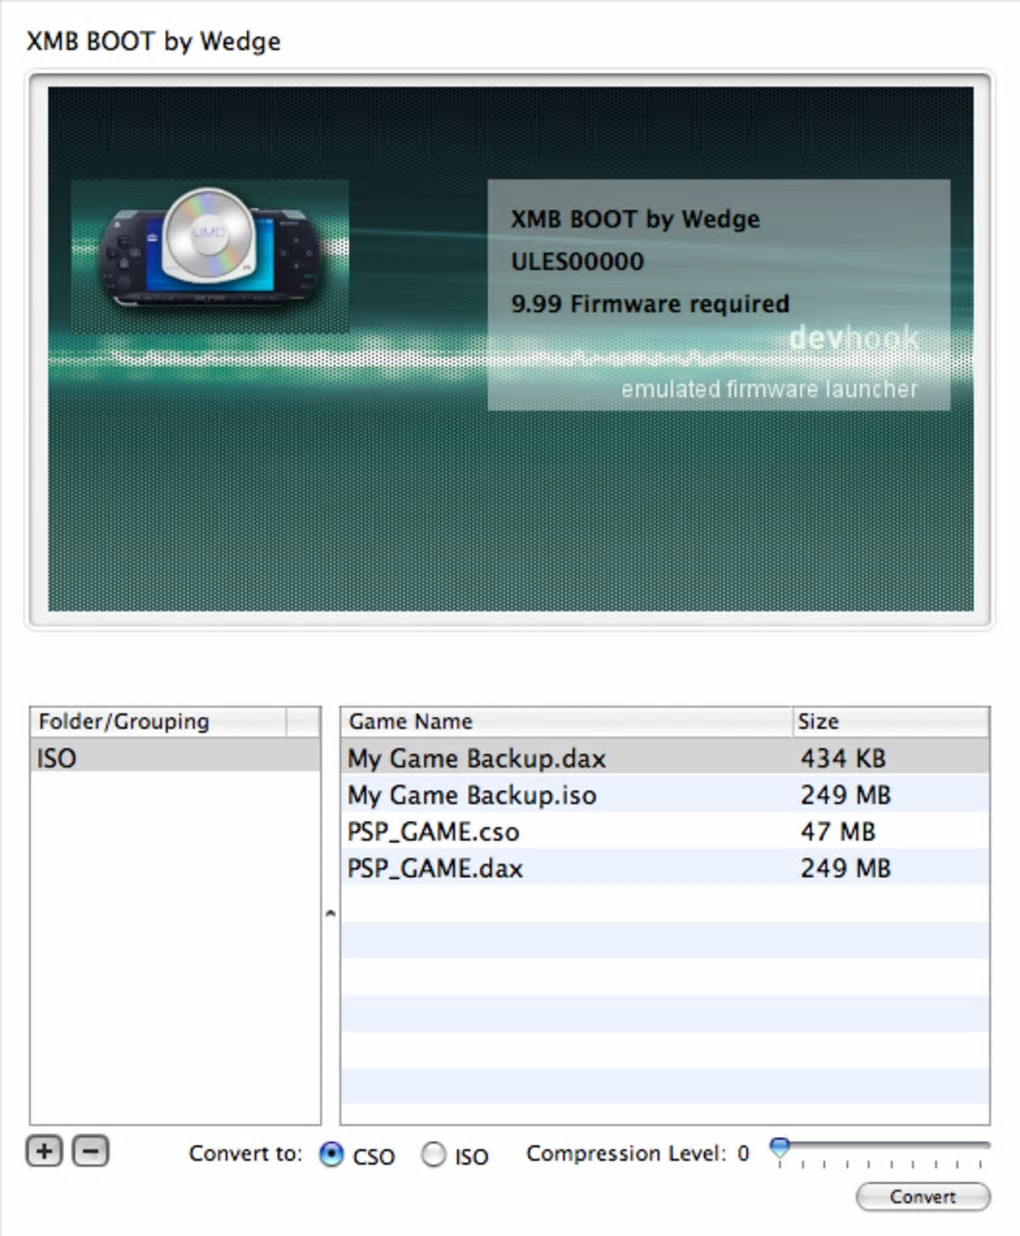Click the split view divider handle between lists

pos(330,913)
